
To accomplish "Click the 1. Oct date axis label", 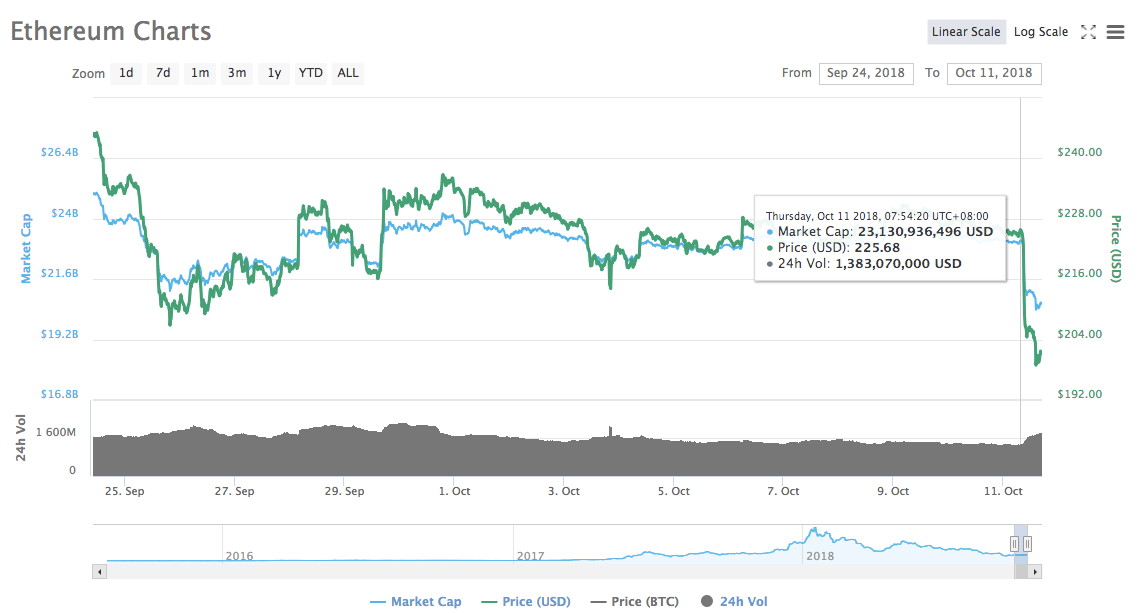I will pos(454,491).
